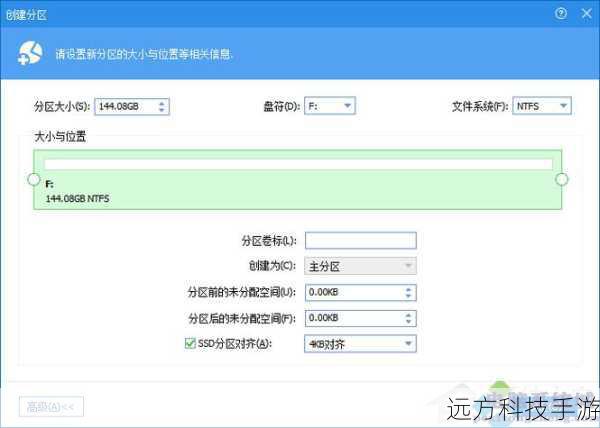Close the create partition dialog

586,14
